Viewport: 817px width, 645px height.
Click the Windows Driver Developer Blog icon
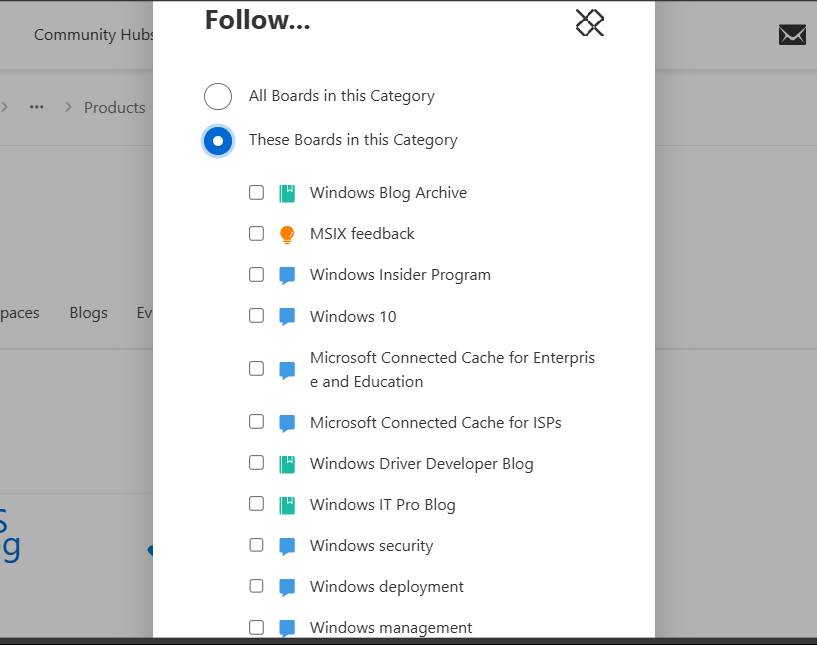tap(287, 464)
